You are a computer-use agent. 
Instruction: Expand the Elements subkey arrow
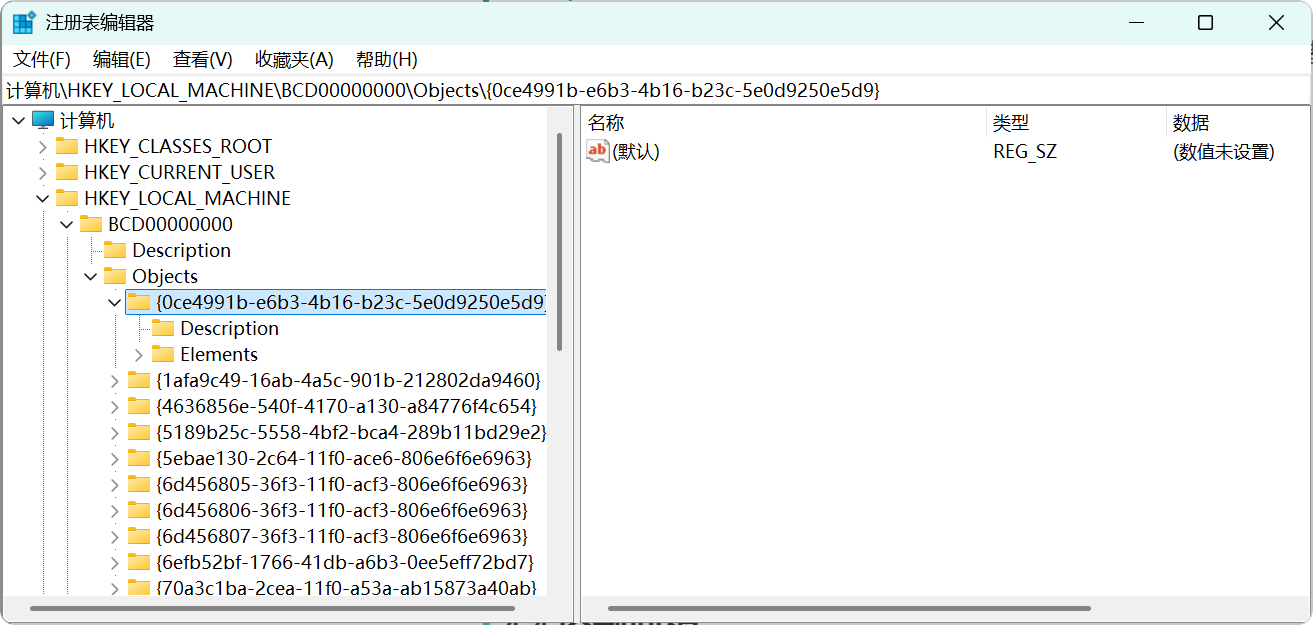coord(138,355)
